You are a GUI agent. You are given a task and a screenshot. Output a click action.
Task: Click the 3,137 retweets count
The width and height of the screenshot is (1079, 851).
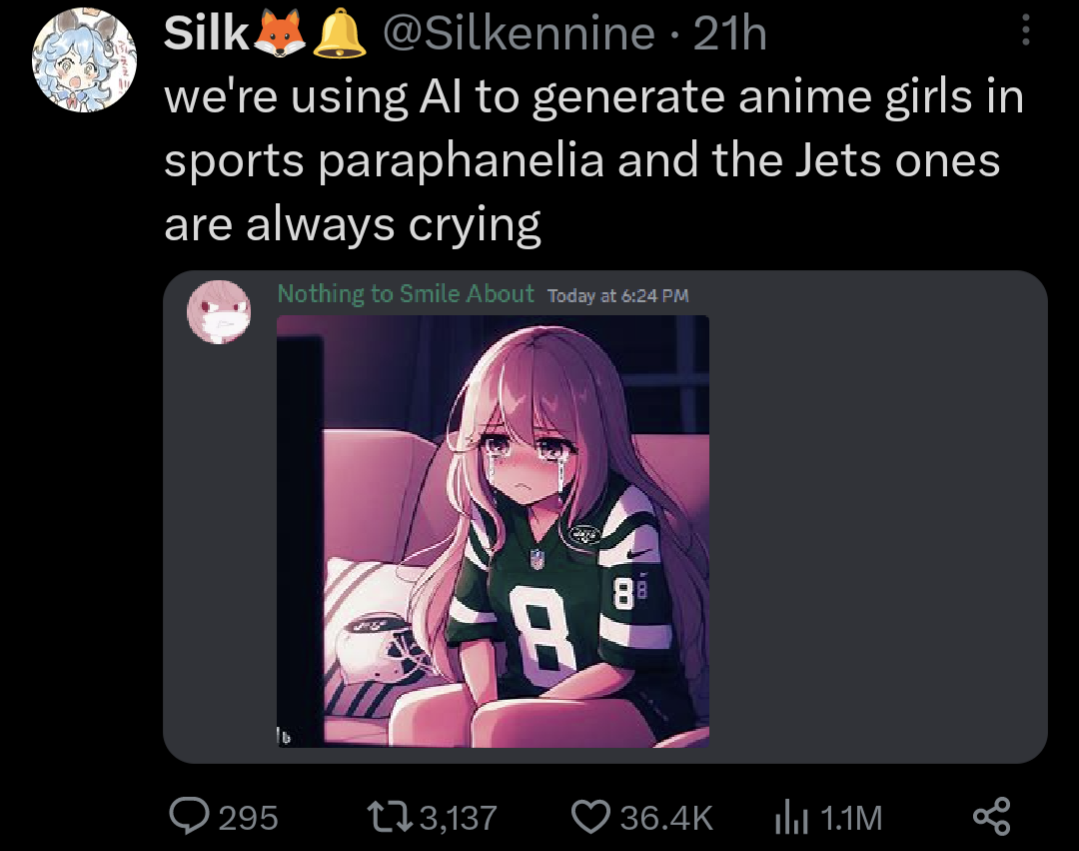[x=458, y=818]
